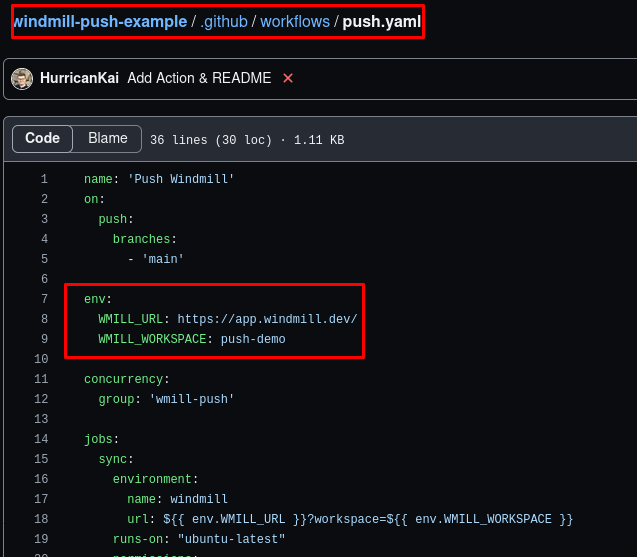Select line number 5
This screenshot has width=637, height=557.
[44, 259]
